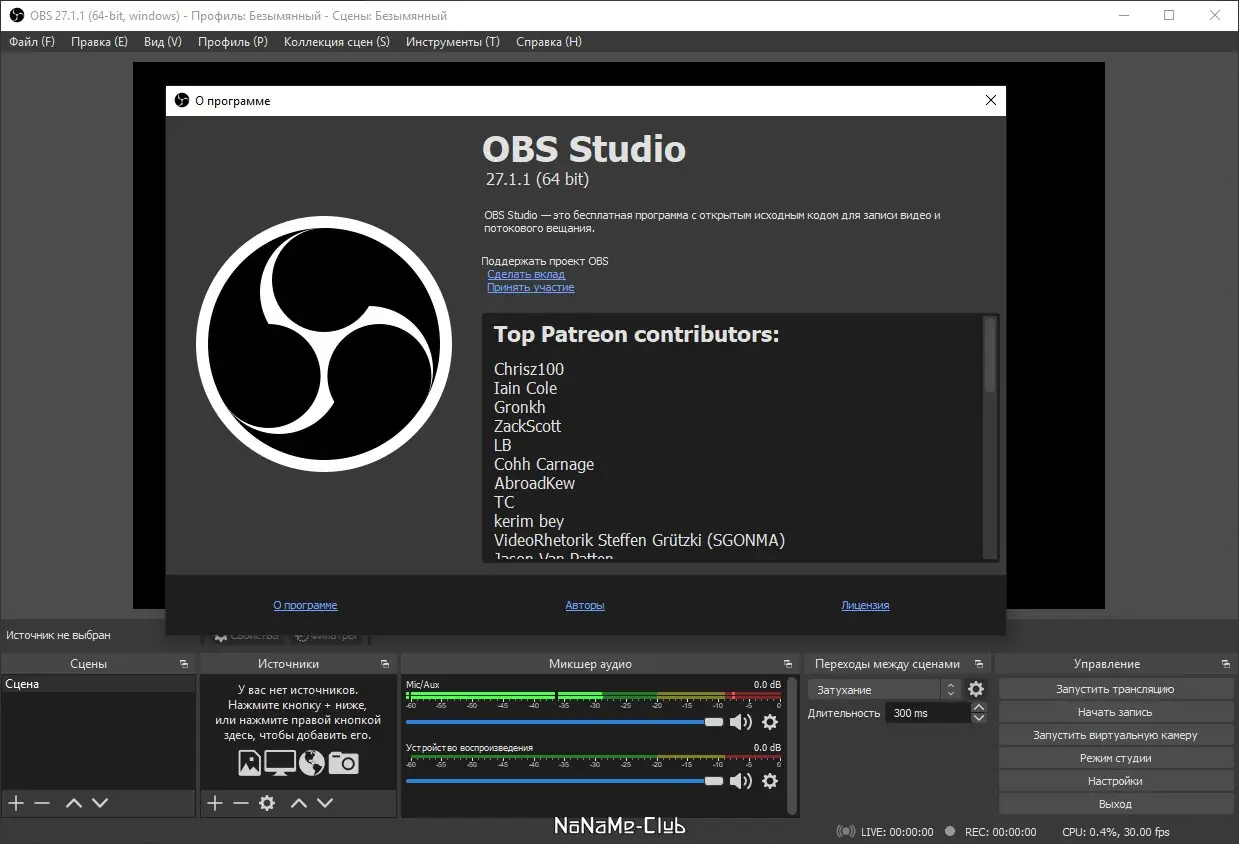Click the REC: 00:00:00 status indicator
Viewport: 1239px width, 844px height.
tap(990, 832)
